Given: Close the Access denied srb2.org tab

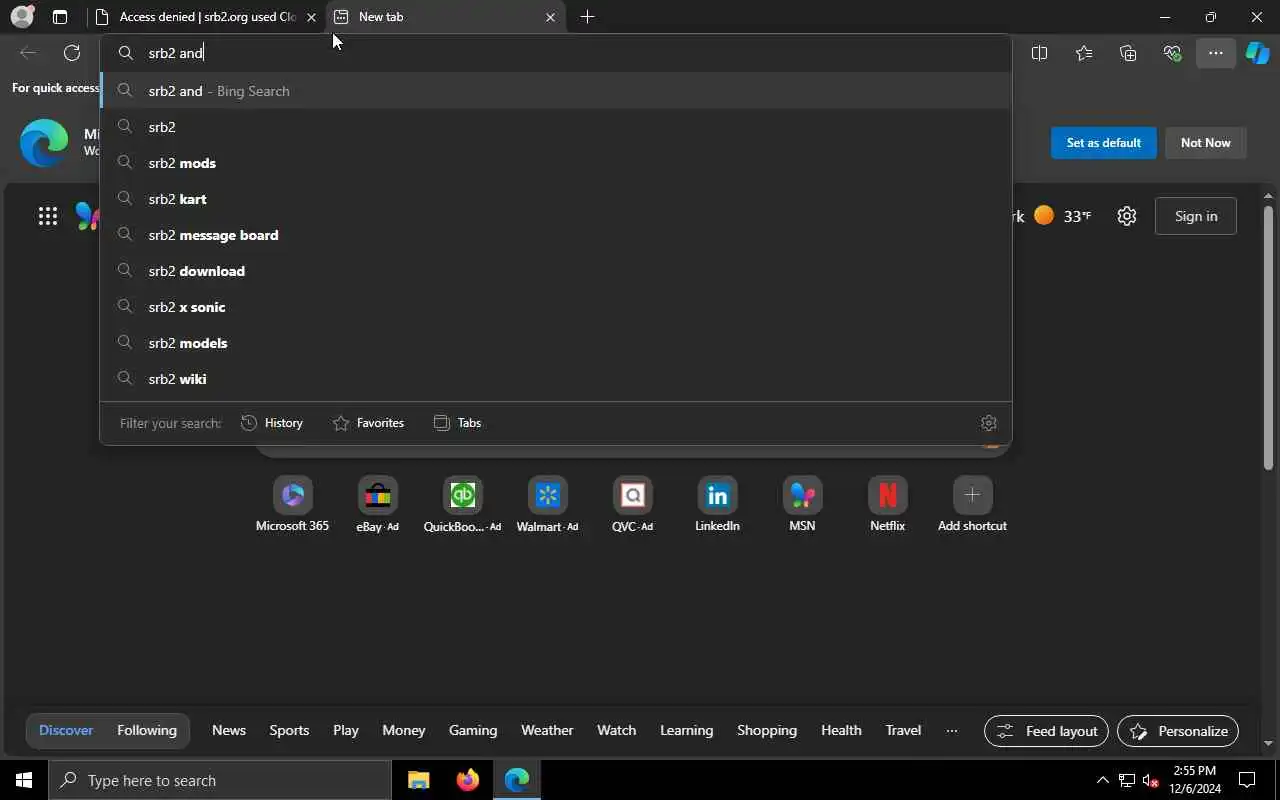Looking at the screenshot, I should click(311, 17).
